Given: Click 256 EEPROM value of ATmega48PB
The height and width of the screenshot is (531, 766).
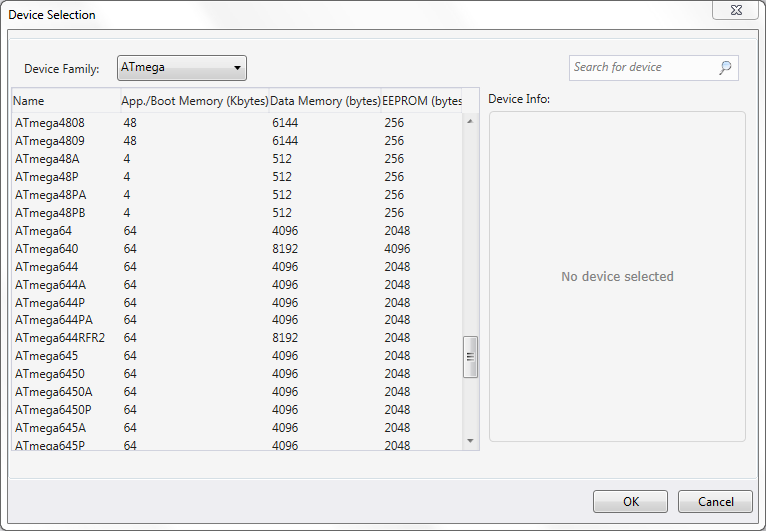Looking at the screenshot, I should coord(394,213).
